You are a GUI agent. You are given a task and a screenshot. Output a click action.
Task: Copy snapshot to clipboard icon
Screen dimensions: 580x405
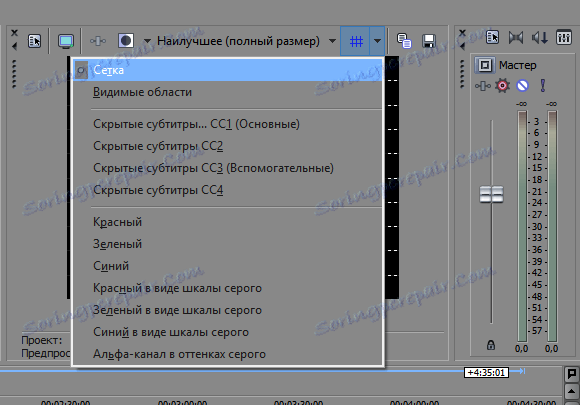point(404,41)
